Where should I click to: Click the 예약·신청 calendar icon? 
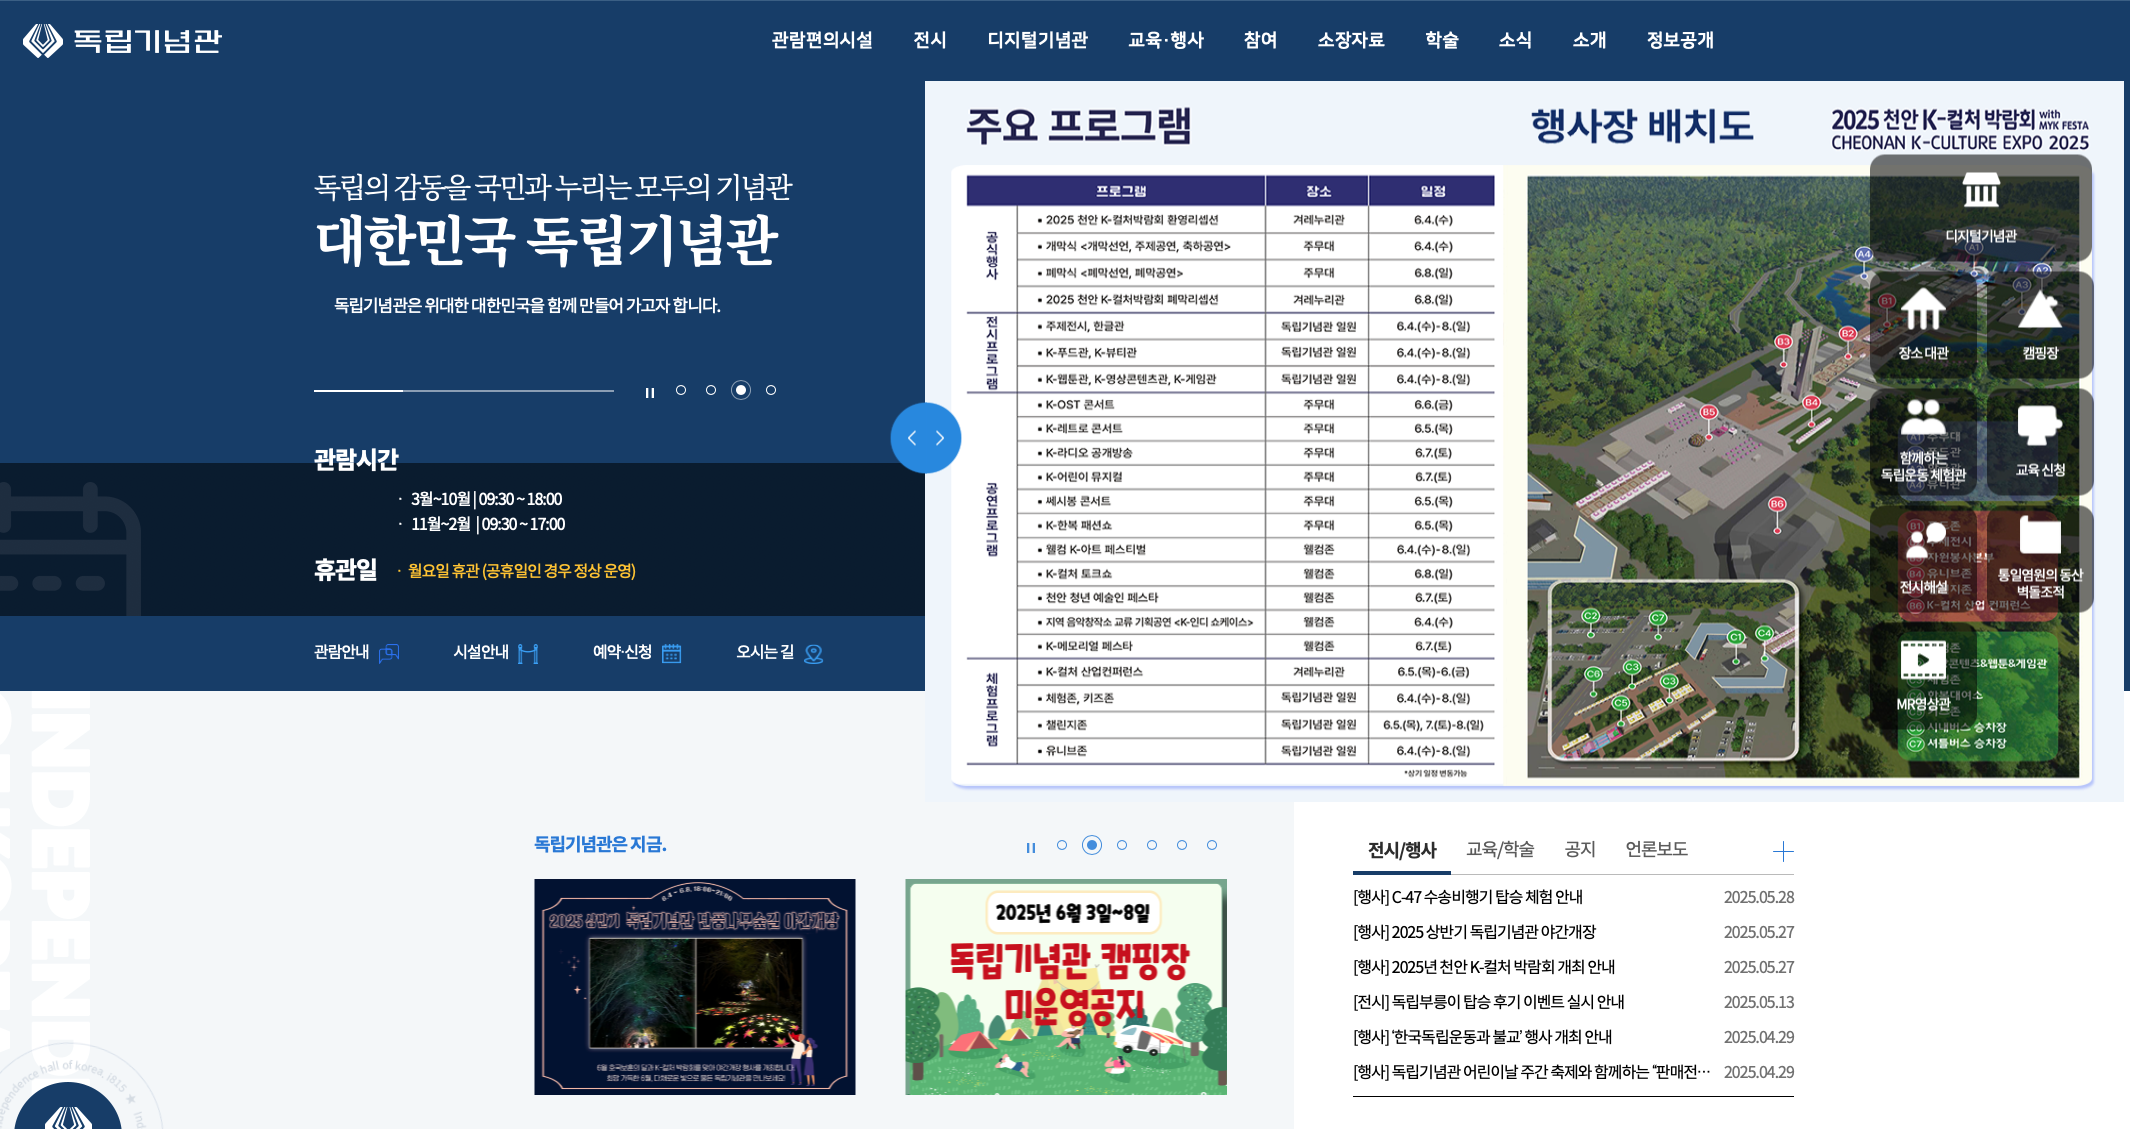[x=671, y=653]
